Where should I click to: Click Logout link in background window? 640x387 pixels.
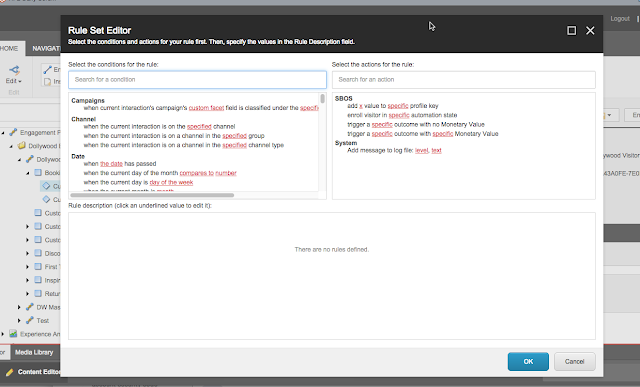click(x=620, y=19)
